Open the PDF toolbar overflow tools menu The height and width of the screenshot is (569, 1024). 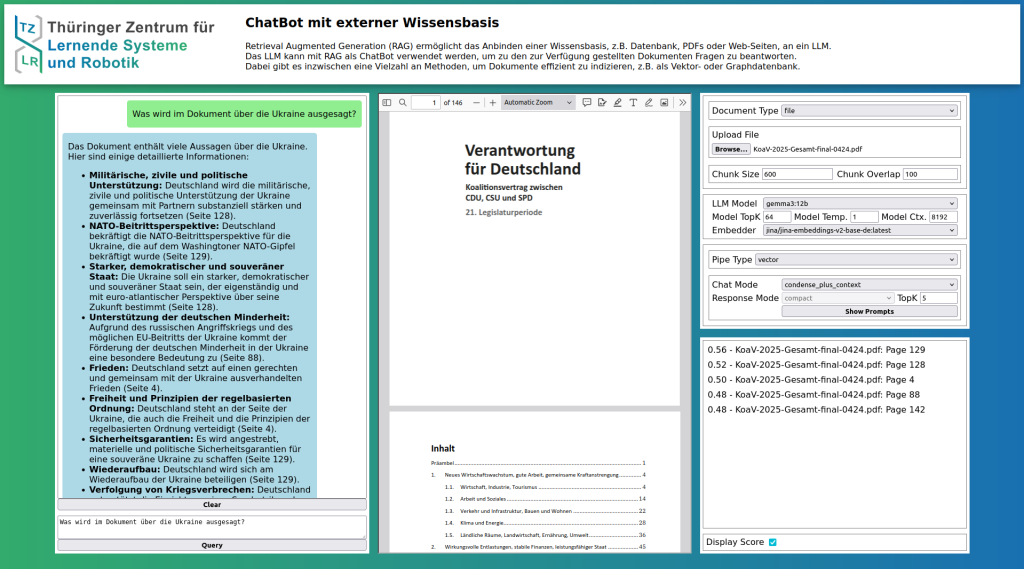683,102
